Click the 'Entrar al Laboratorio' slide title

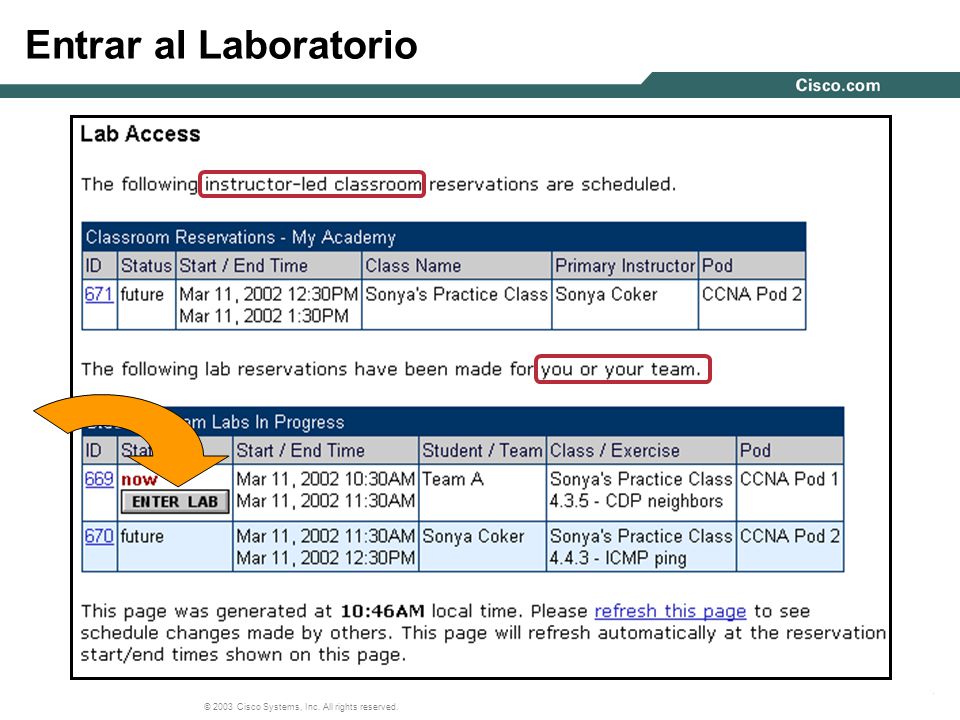(x=222, y=45)
